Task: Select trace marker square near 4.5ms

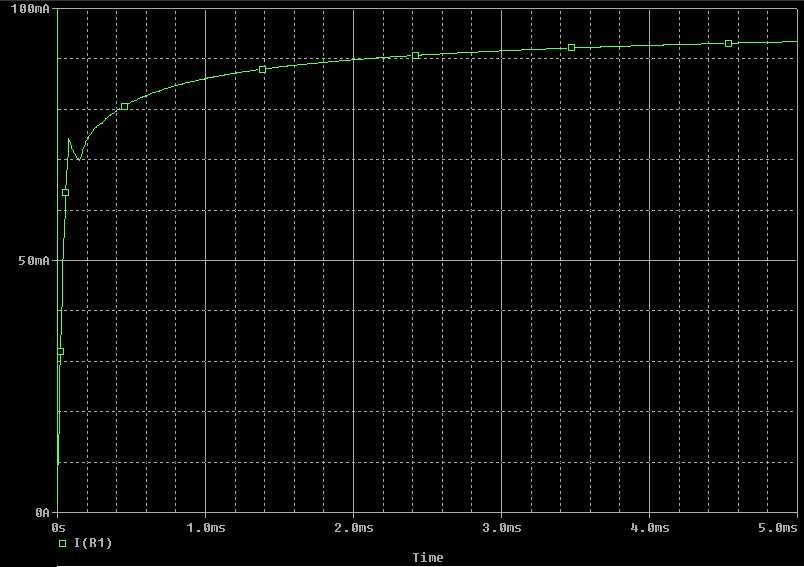Action: click(728, 44)
